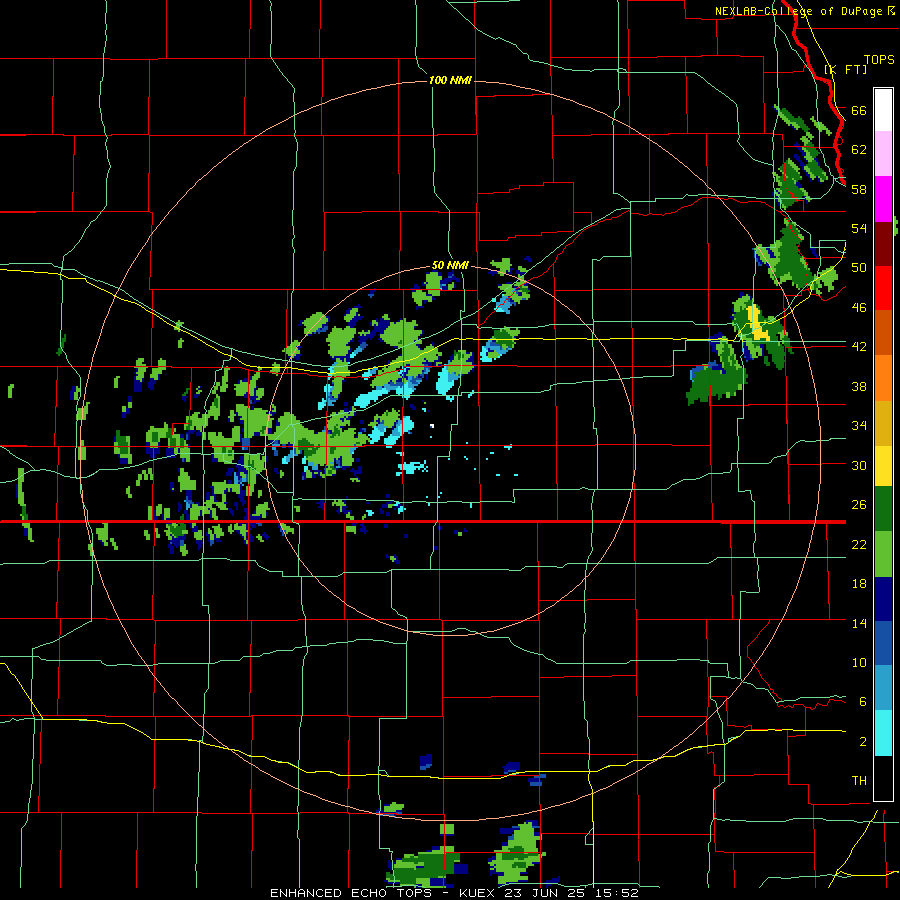The width and height of the screenshot is (900, 900).
Task: Click the "22" legend value
Action: (x=859, y=544)
